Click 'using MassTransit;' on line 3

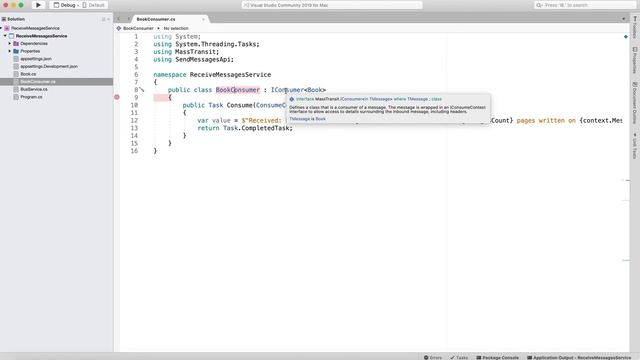pos(186,52)
